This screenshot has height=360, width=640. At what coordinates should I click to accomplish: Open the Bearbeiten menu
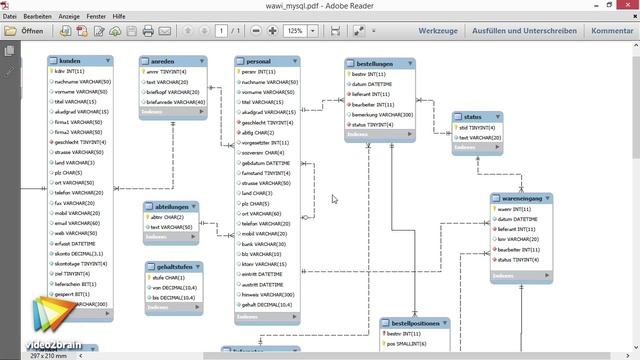[x=38, y=16]
